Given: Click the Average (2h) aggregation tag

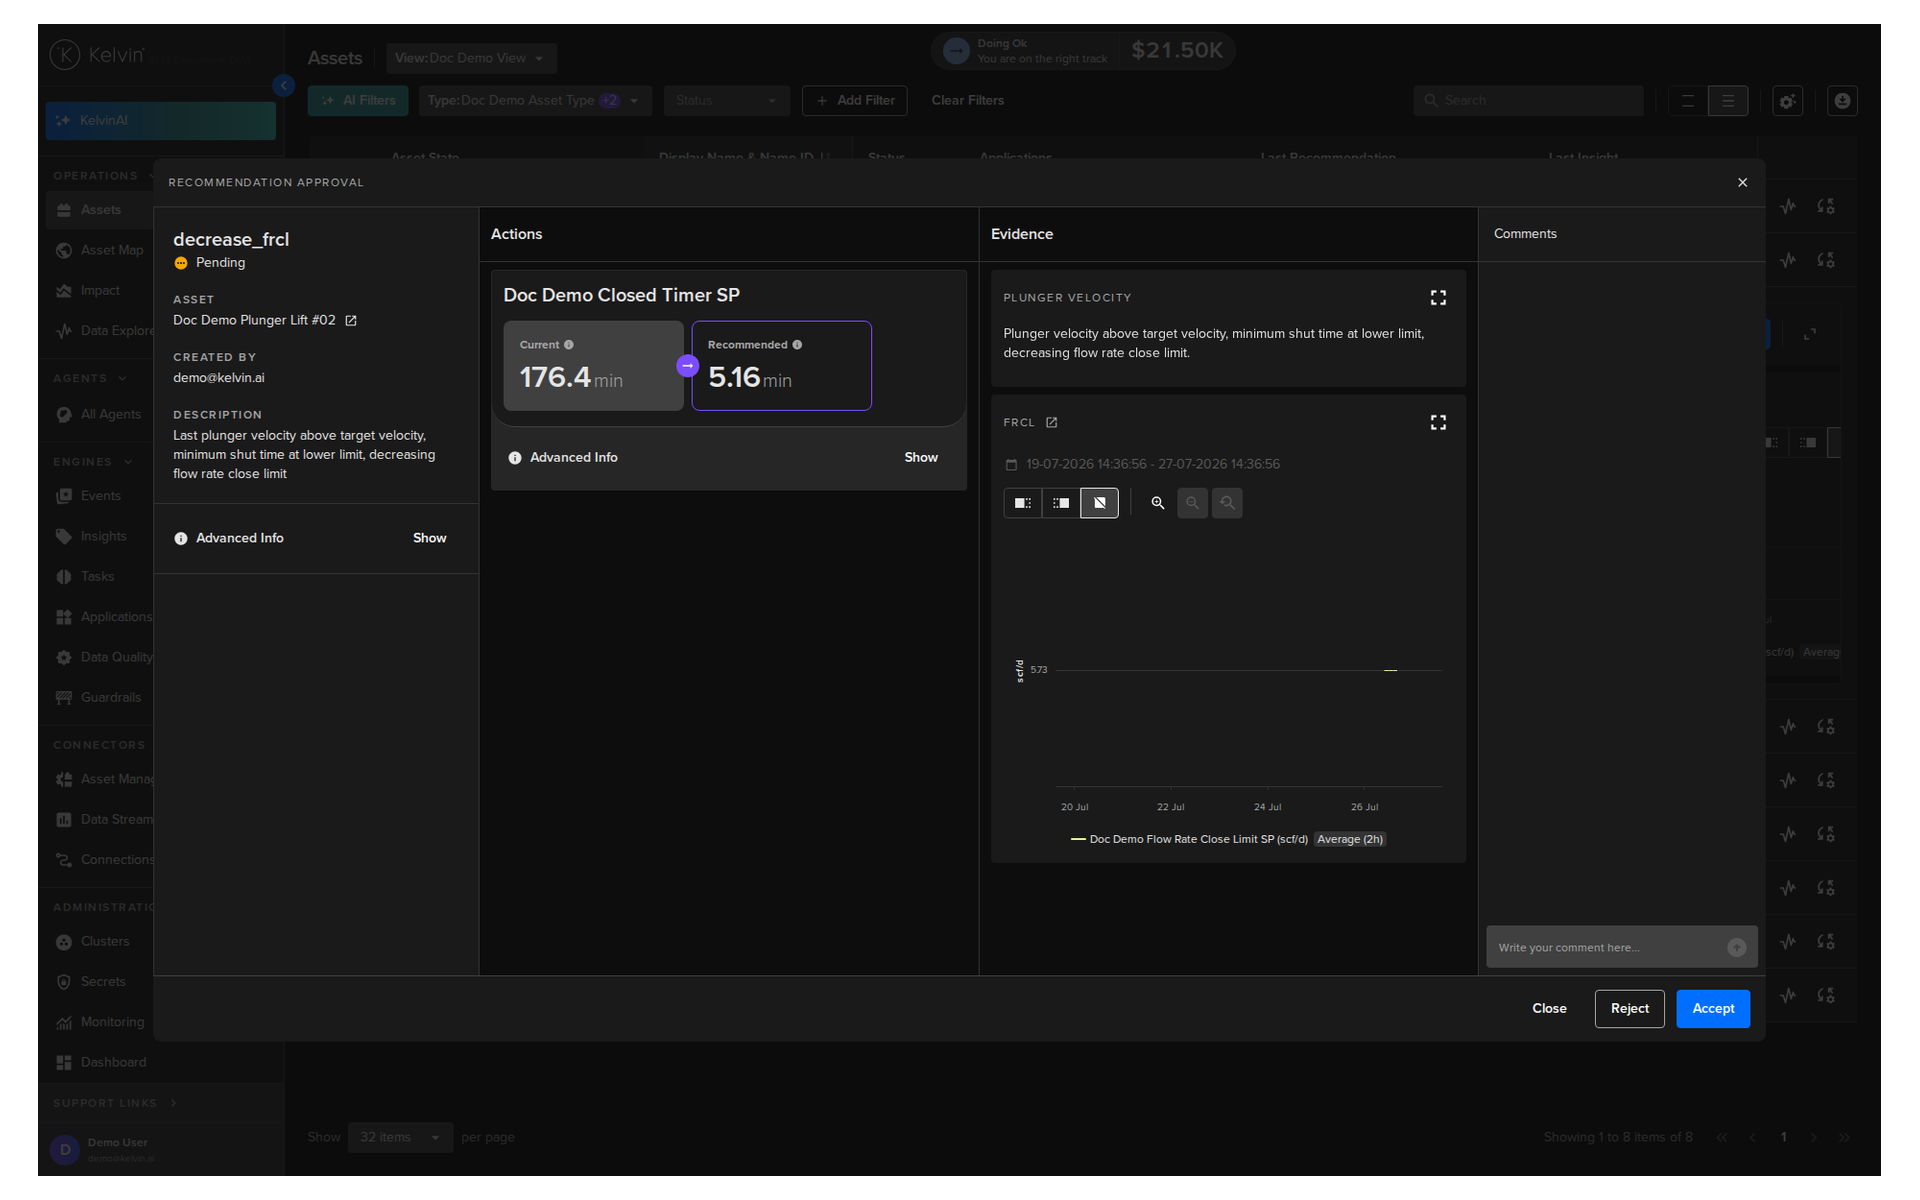Looking at the screenshot, I should [1350, 839].
